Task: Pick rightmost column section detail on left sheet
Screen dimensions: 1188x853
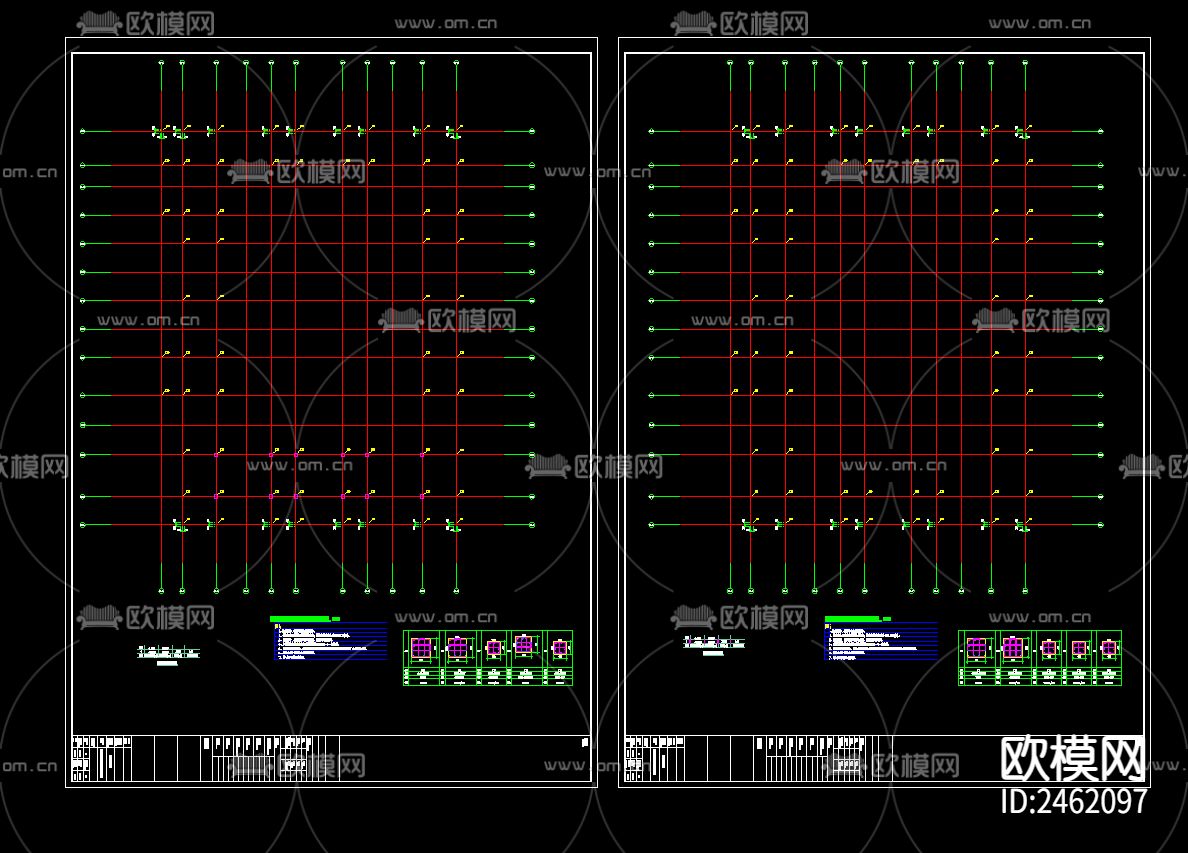Action: click(559, 648)
